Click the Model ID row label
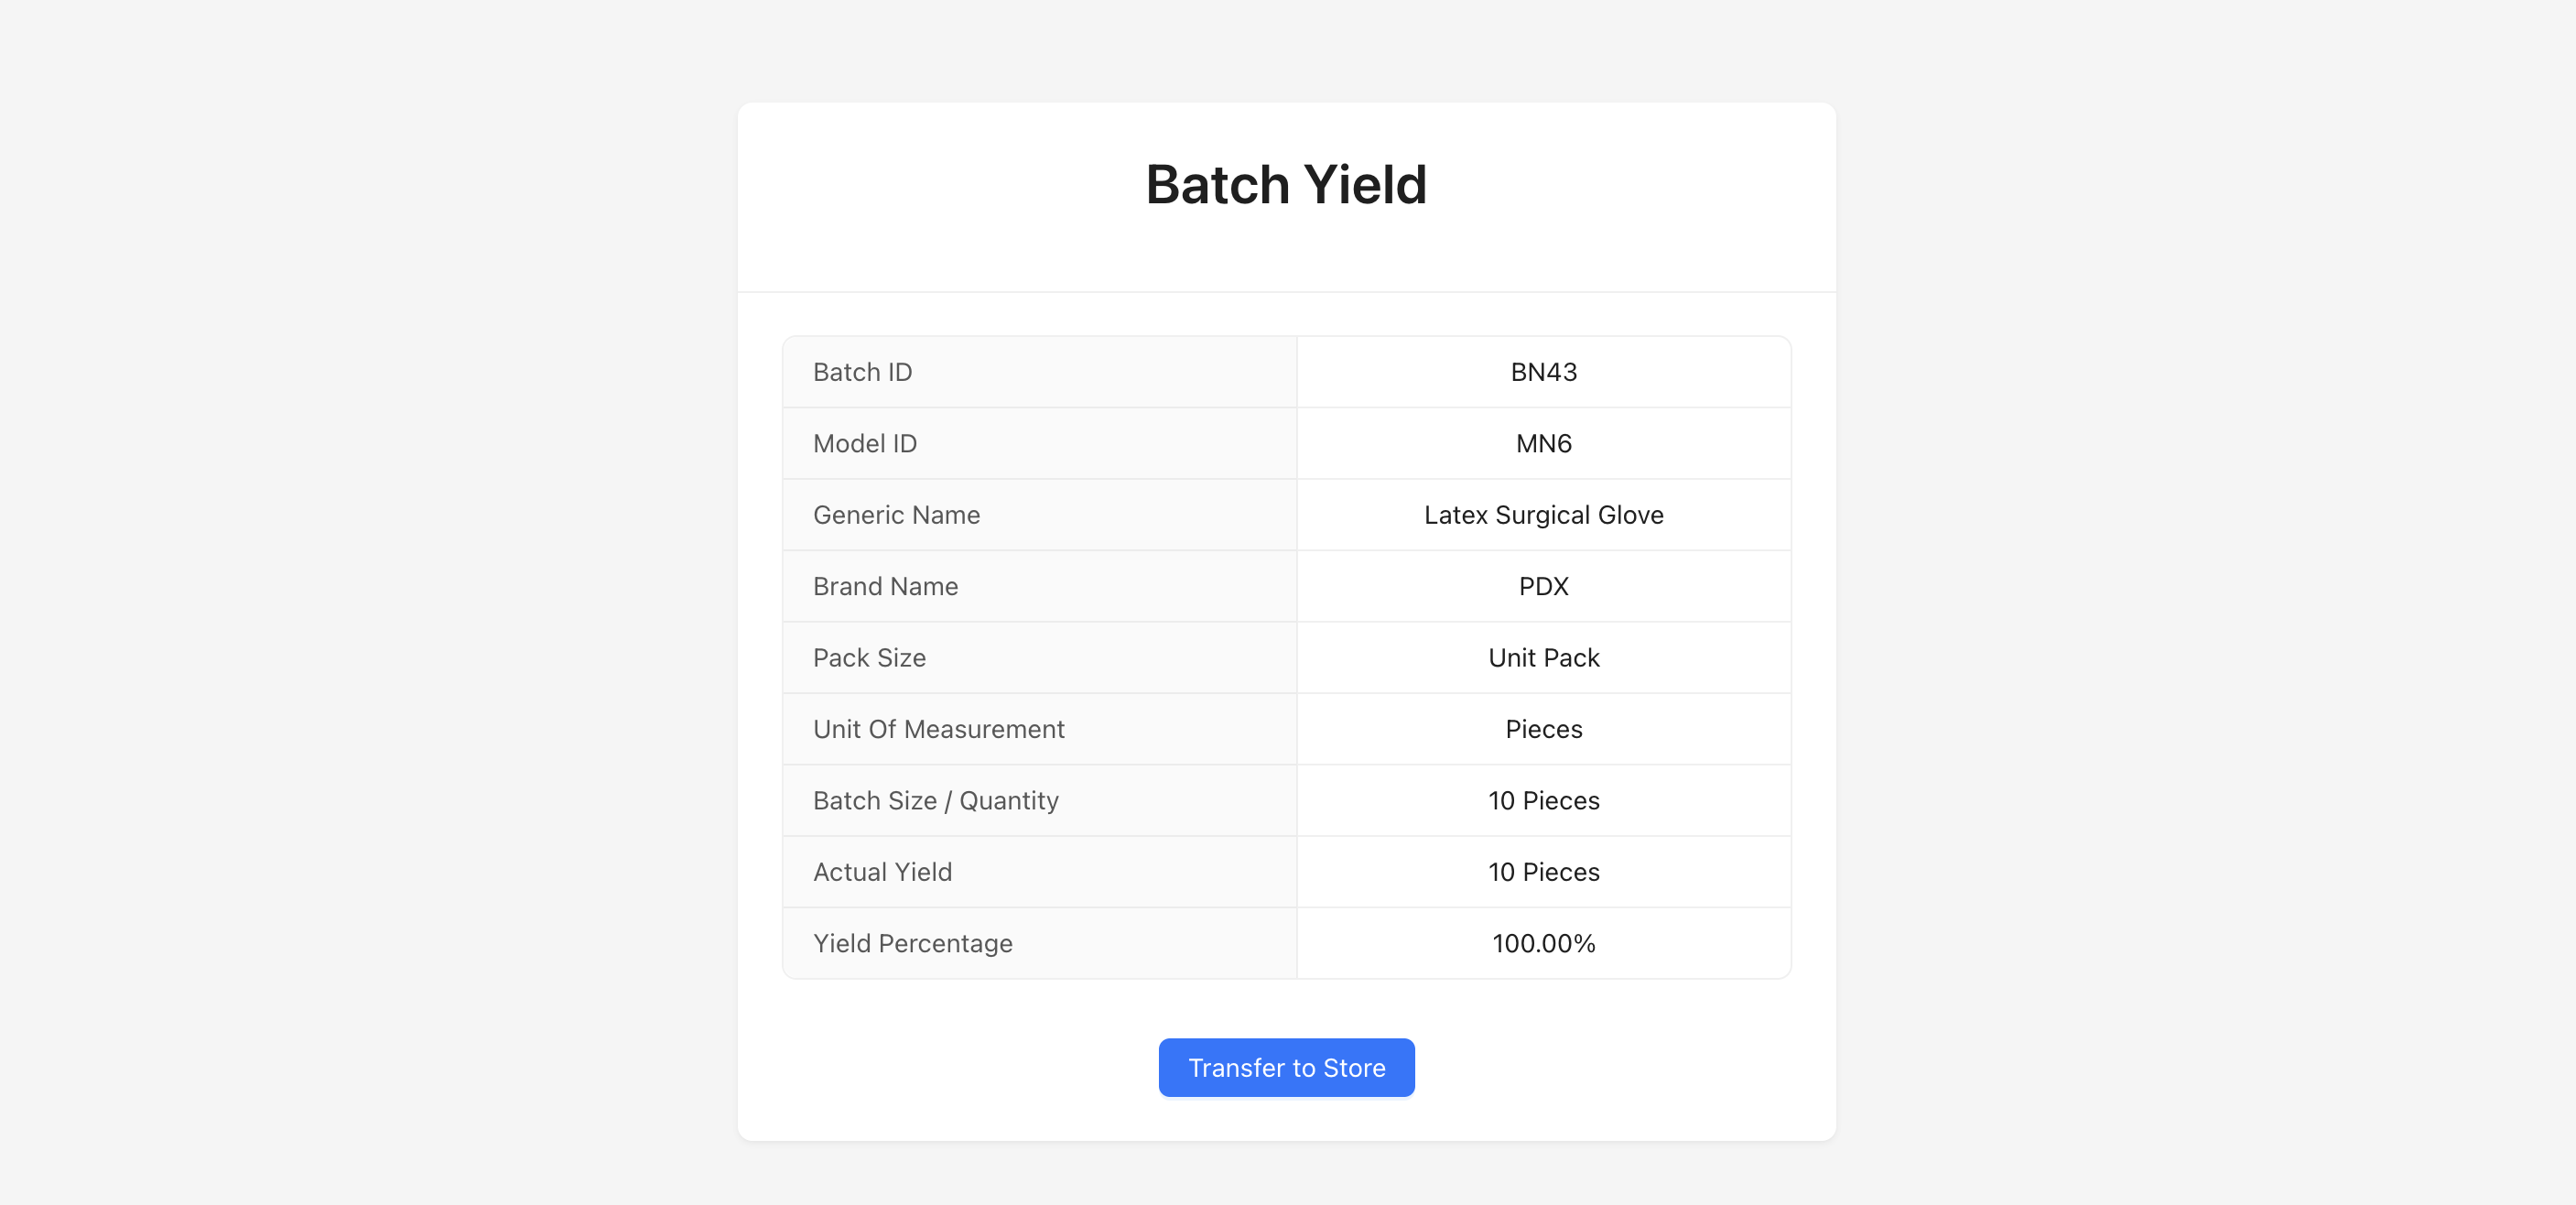2576x1205 pixels. click(x=864, y=443)
